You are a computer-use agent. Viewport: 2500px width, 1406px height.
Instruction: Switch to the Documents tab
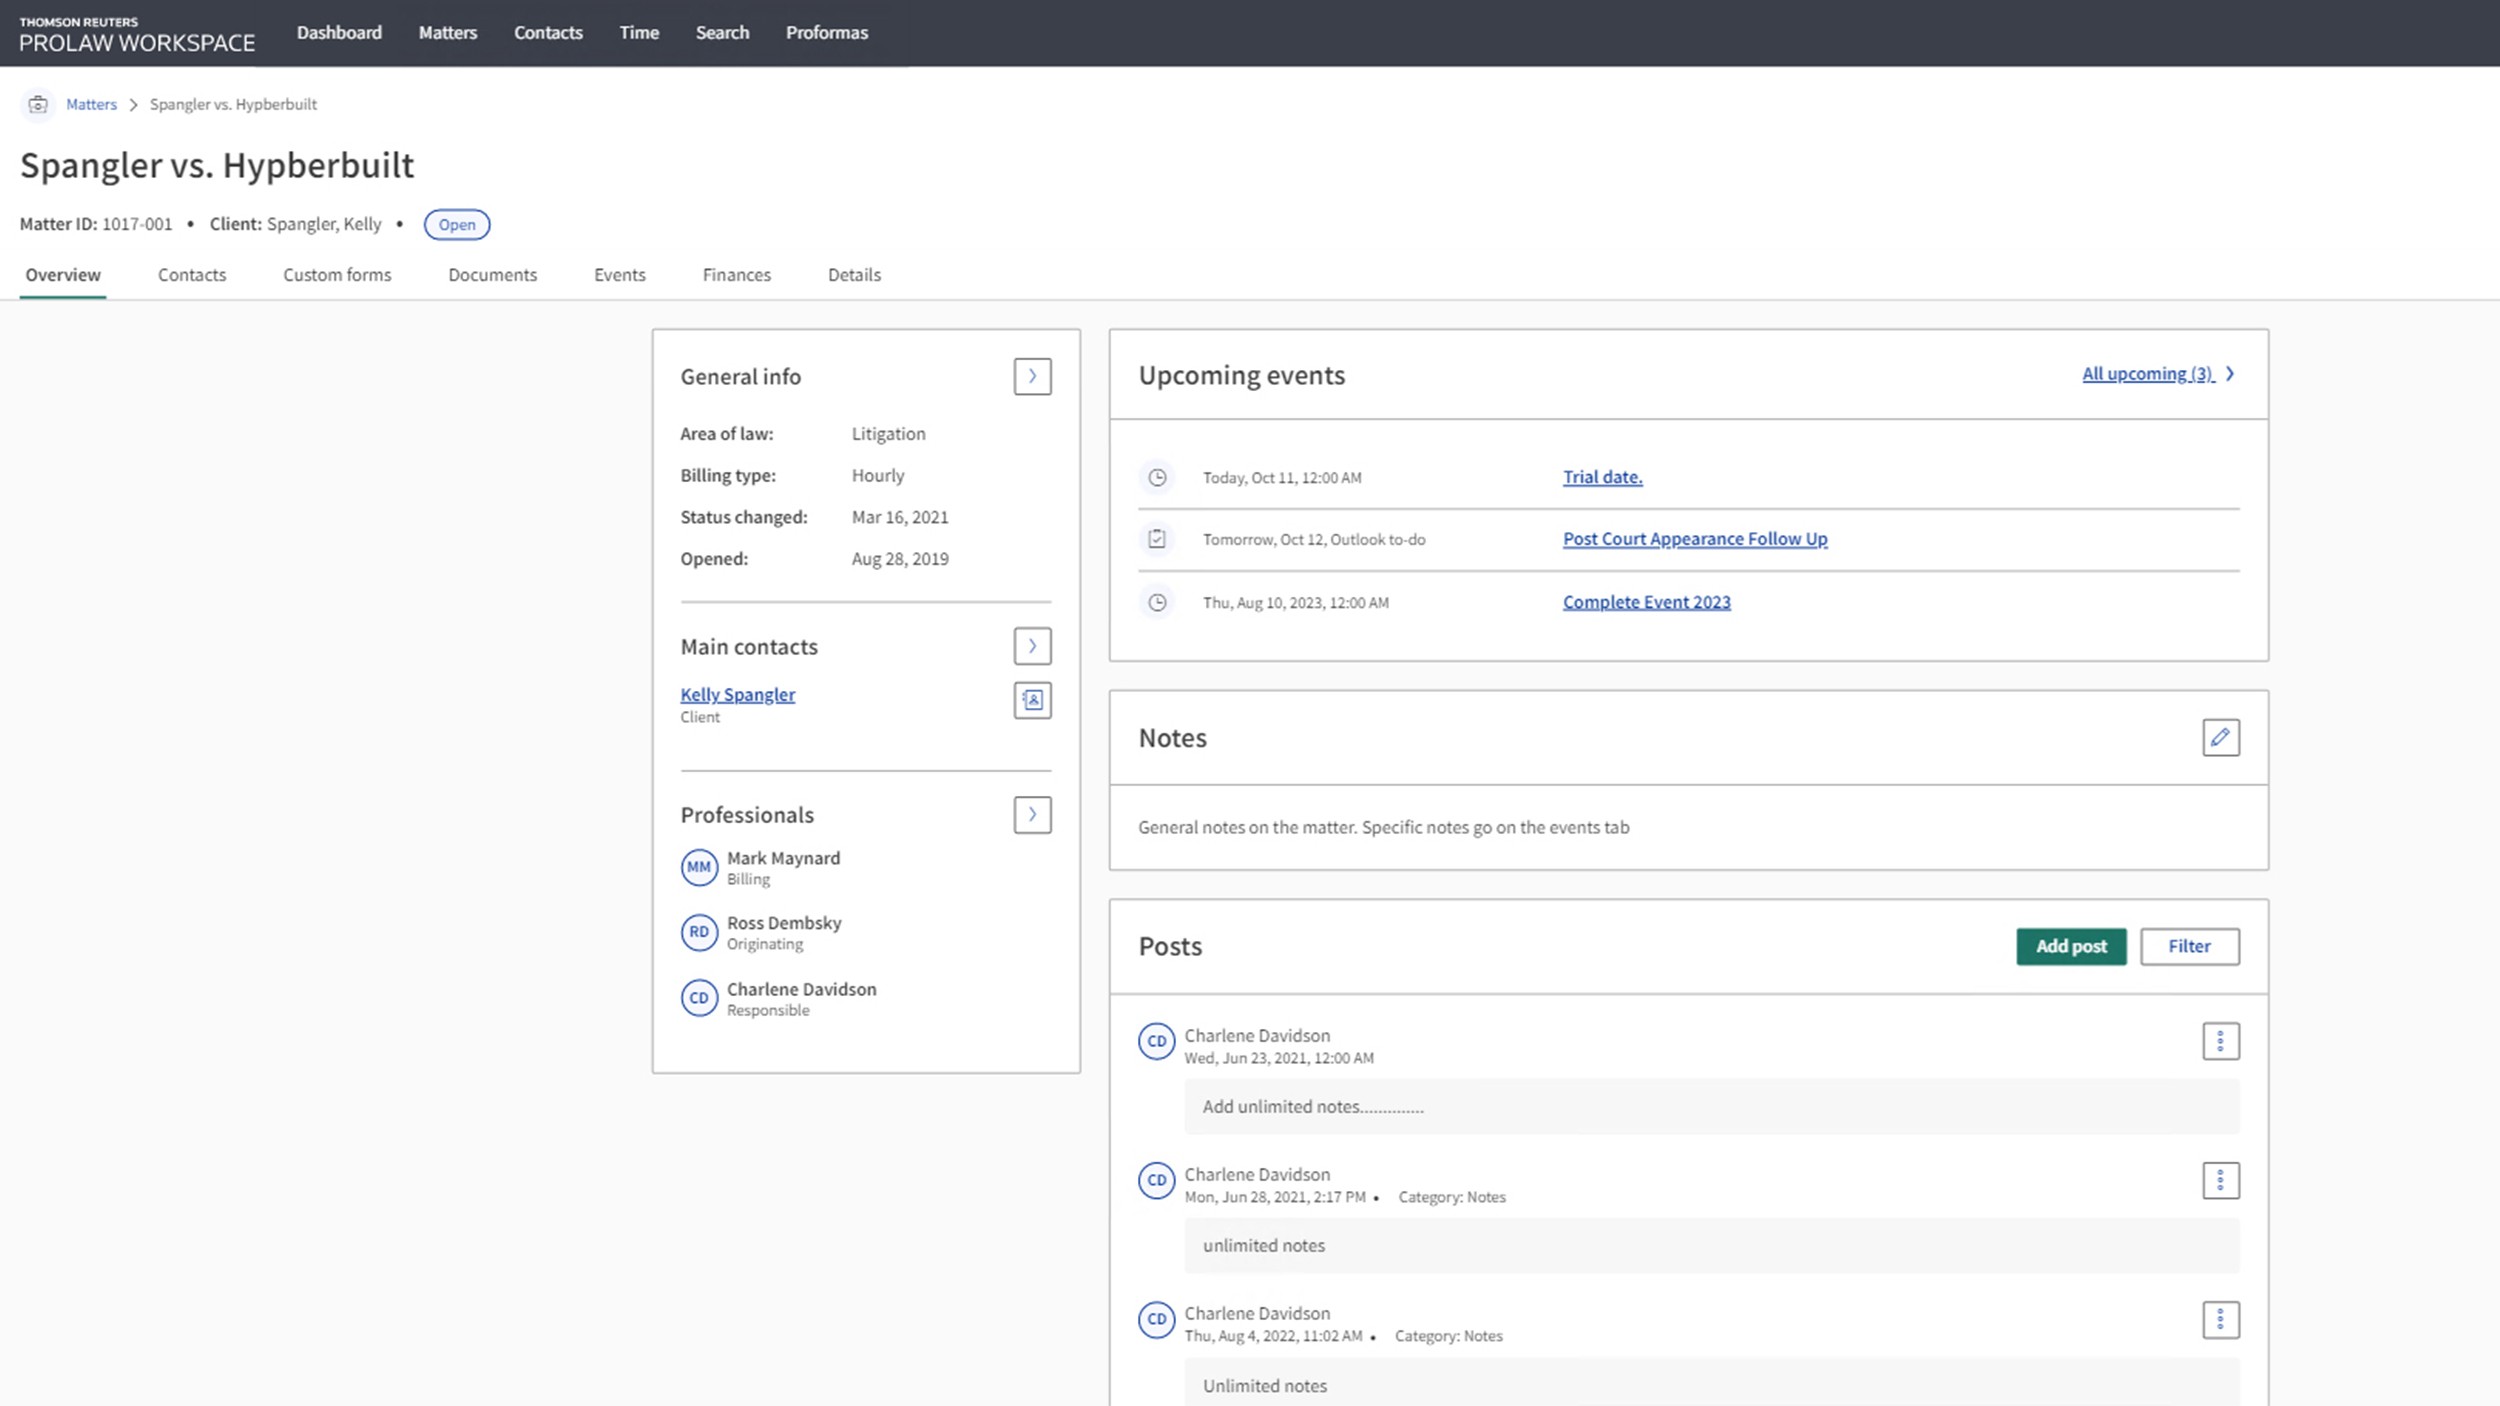[x=492, y=275]
